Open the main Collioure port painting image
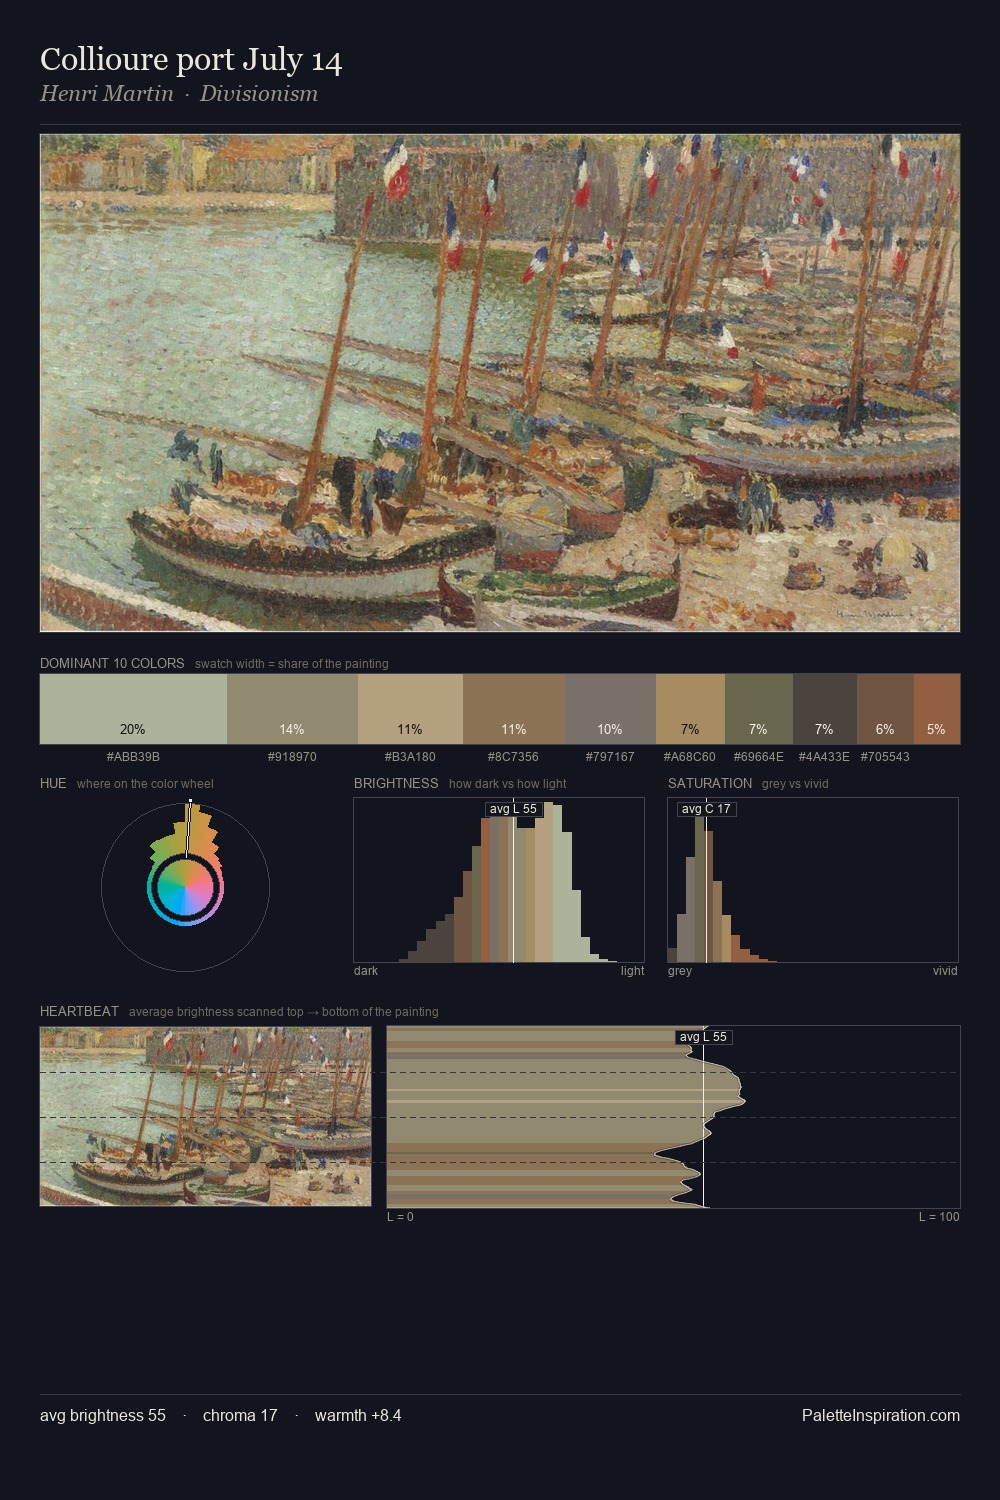Screen dimensions: 1000x1500 point(500,383)
